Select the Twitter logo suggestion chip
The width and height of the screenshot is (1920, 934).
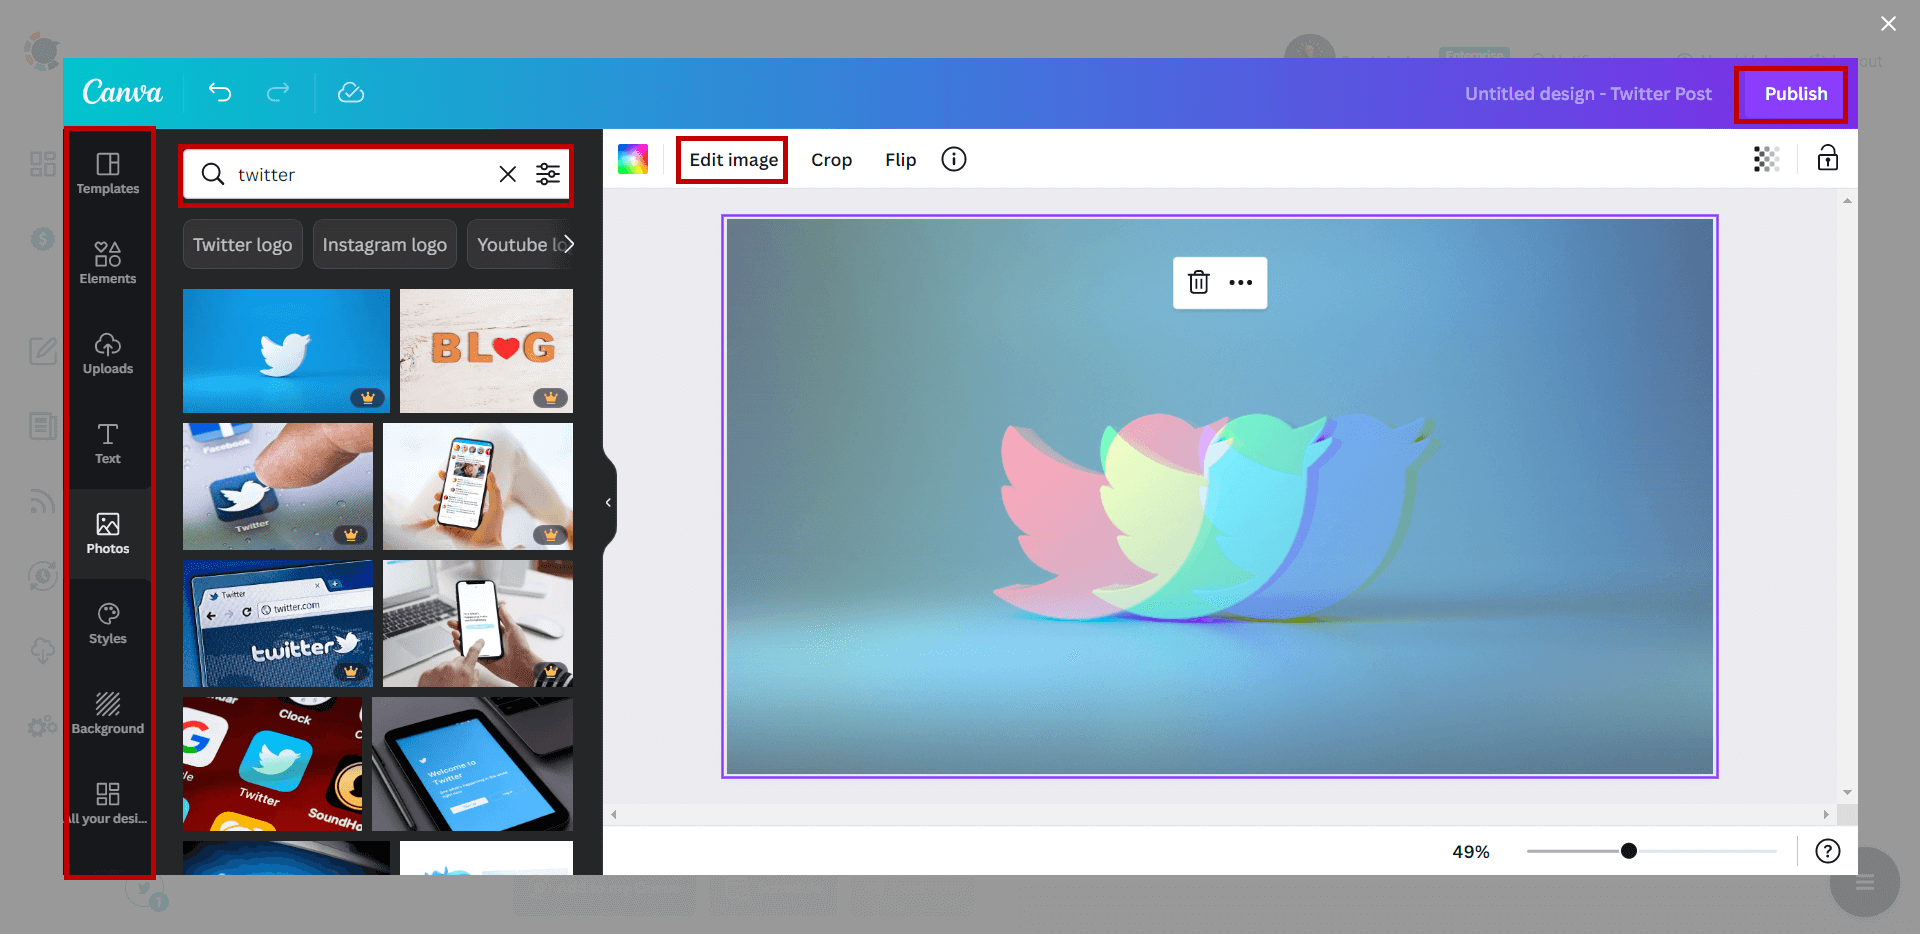pos(243,244)
